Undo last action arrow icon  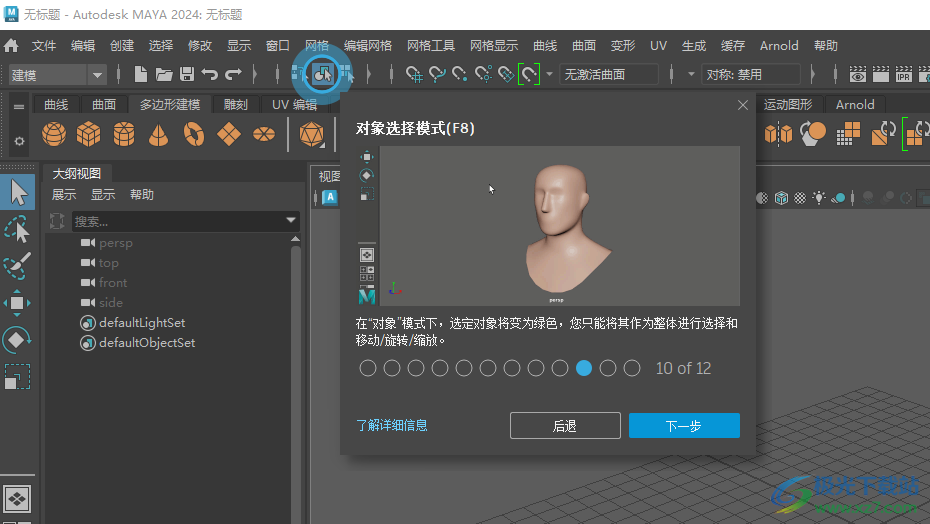pyautogui.click(x=209, y=74)
